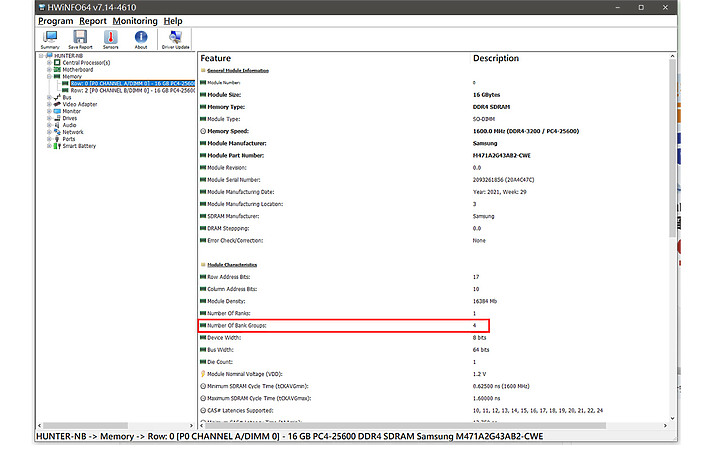720x451 pixels.
Task: Click the HUNTER-NB computer icon
Action: click(x=49, y=56)
